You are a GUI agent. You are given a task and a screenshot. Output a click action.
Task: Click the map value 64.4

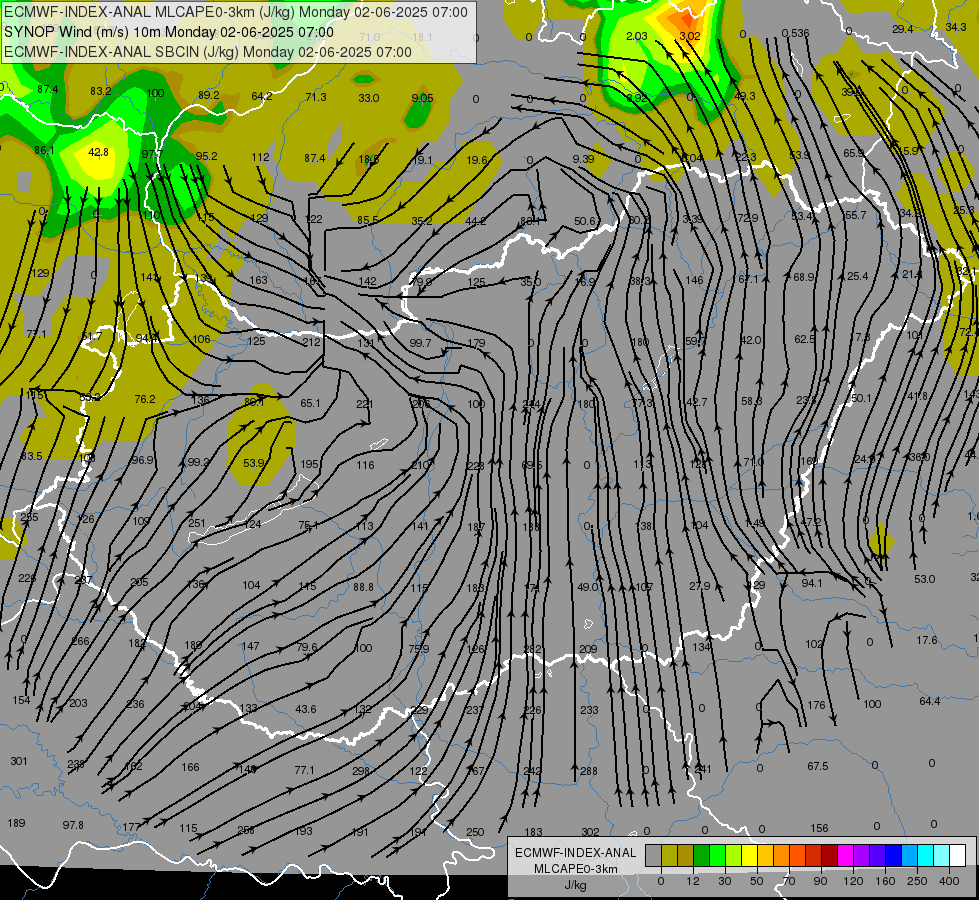pyautogui.click(x=930, y=701)
